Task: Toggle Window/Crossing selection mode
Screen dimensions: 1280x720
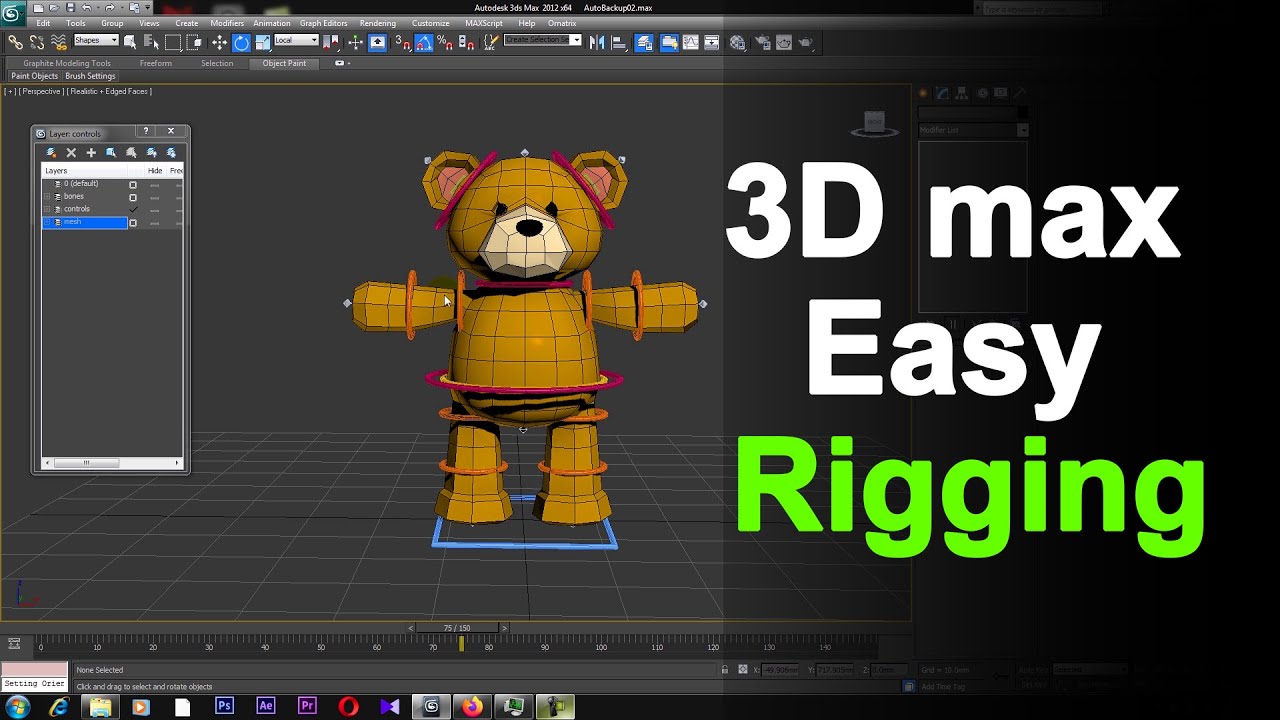Action: click(194, 42)
